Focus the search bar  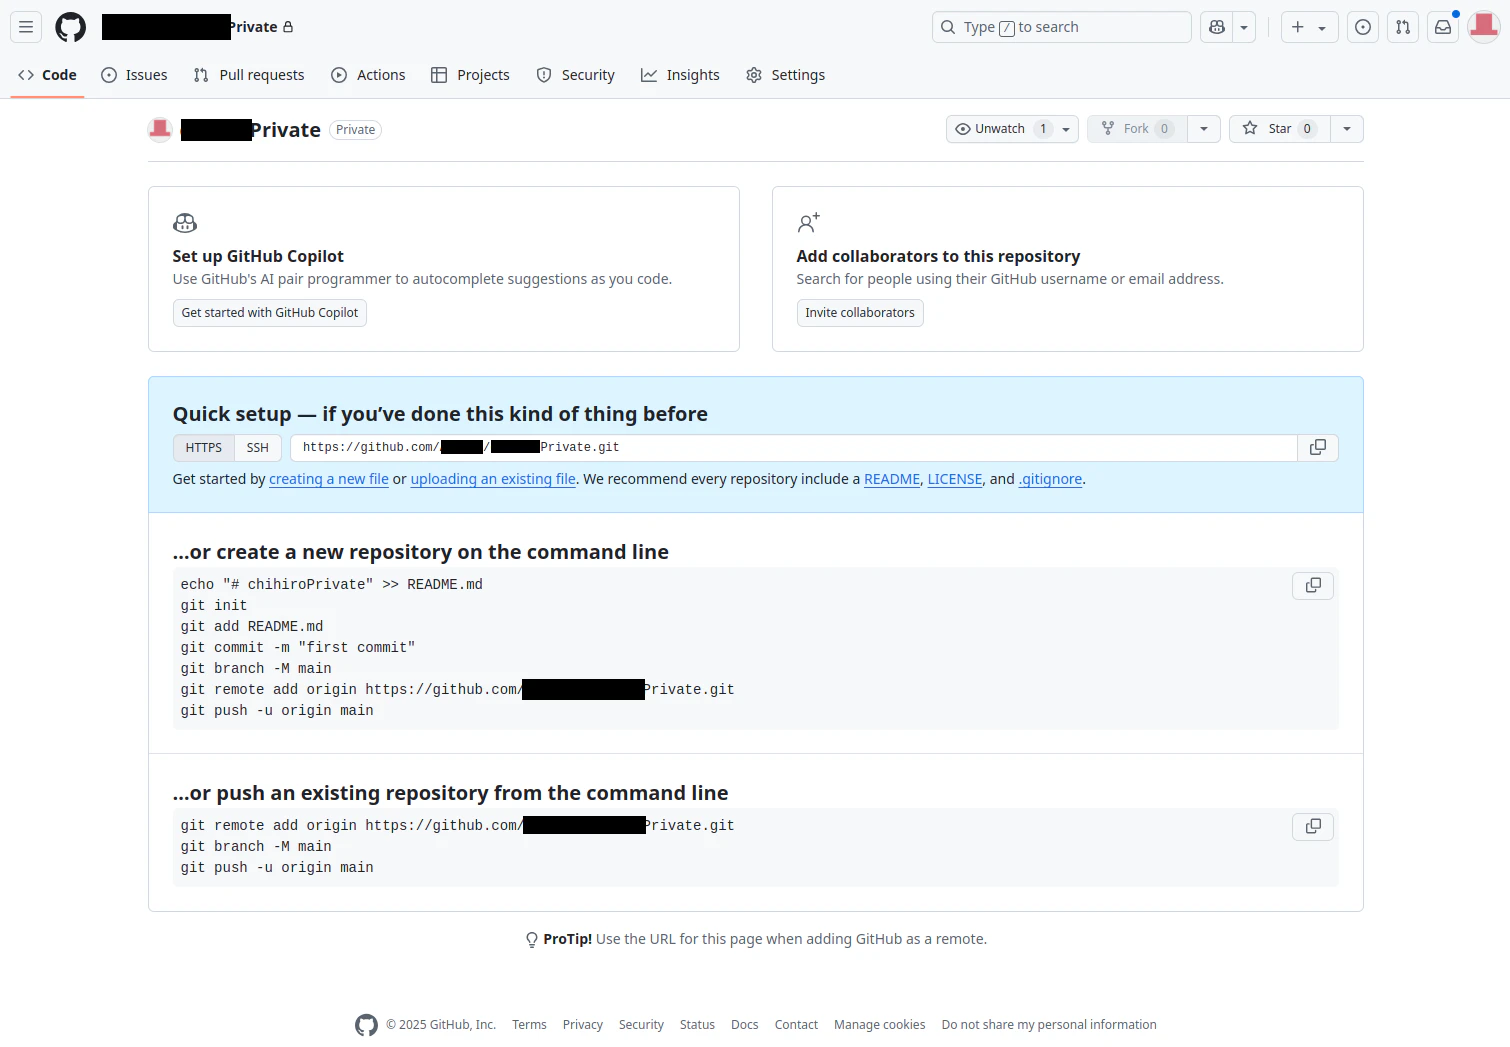coord(1061,27)
